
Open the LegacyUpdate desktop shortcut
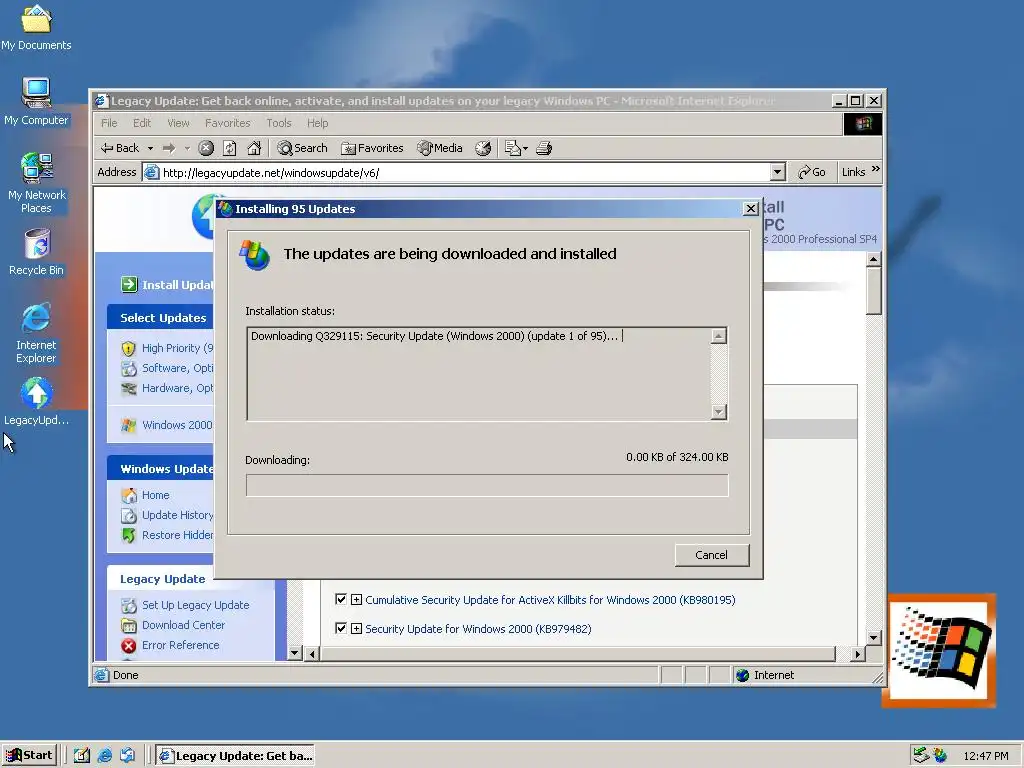tap(37, 402)
